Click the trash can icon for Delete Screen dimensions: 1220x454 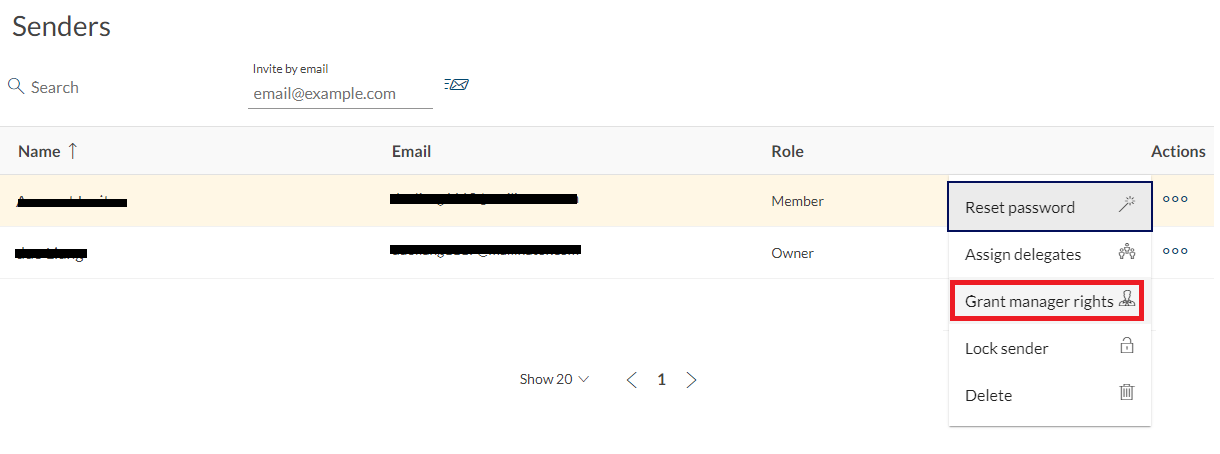1126,392
